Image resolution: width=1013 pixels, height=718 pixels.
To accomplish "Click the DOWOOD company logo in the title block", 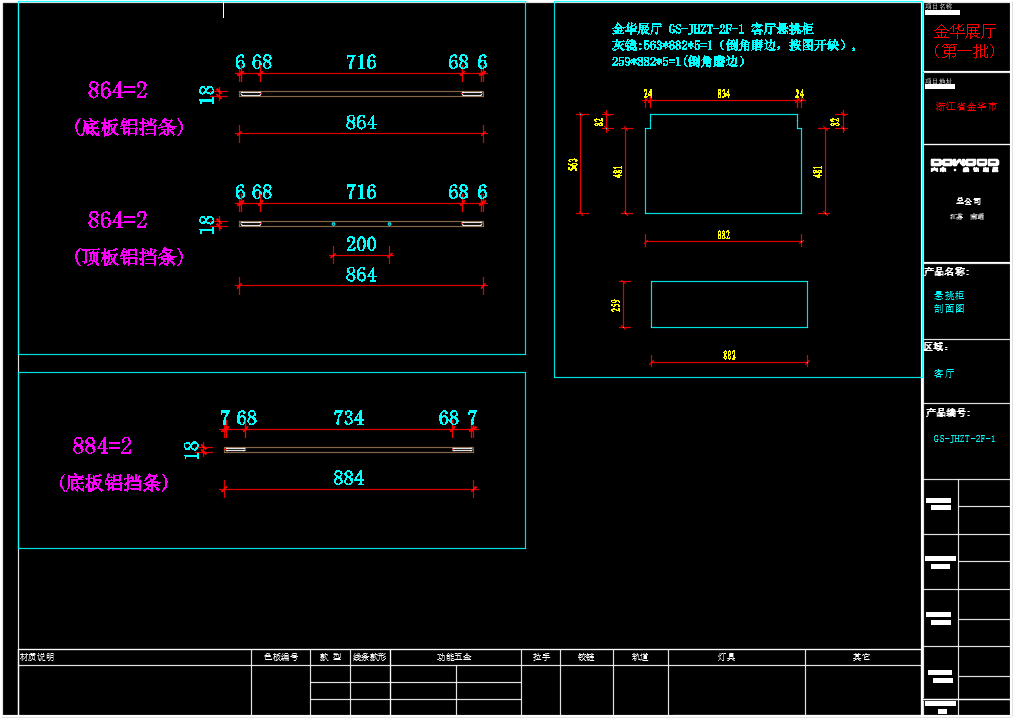I will (x=965, y=165).
